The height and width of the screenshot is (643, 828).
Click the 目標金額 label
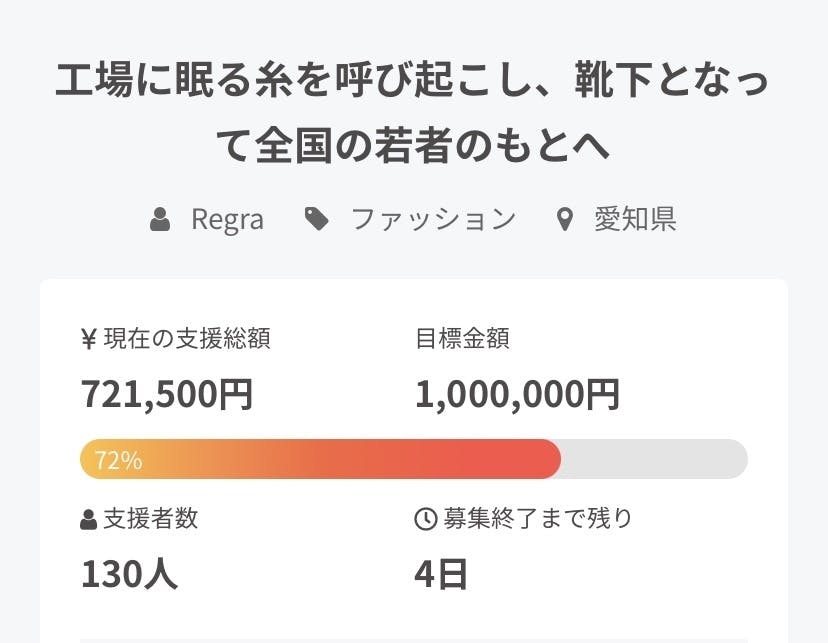tap(462, 339)
